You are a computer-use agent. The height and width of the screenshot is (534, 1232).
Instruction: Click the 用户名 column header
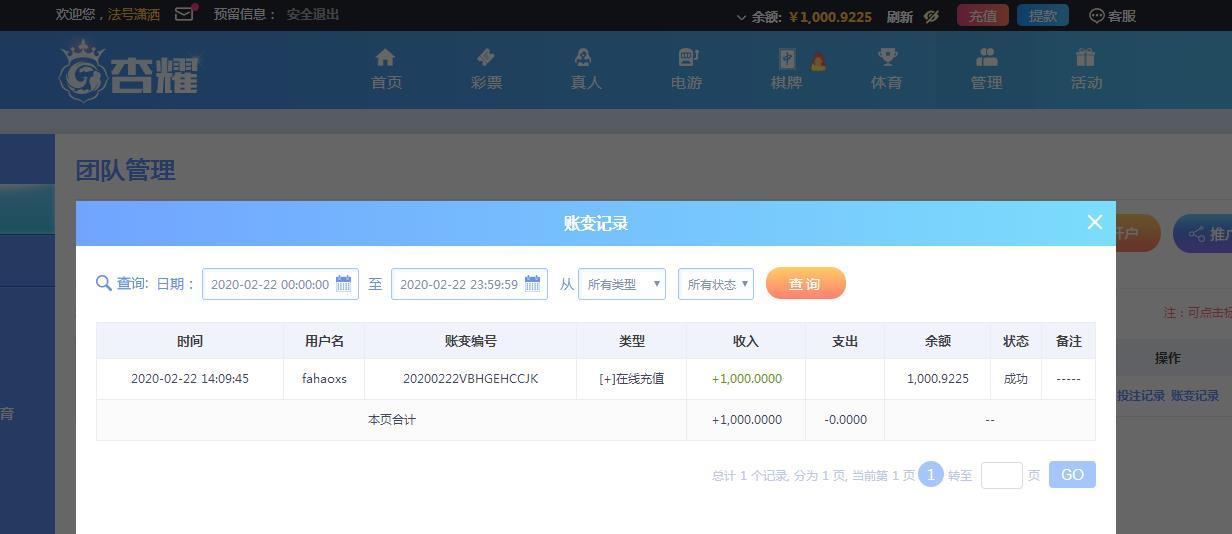tap(324, 341)
